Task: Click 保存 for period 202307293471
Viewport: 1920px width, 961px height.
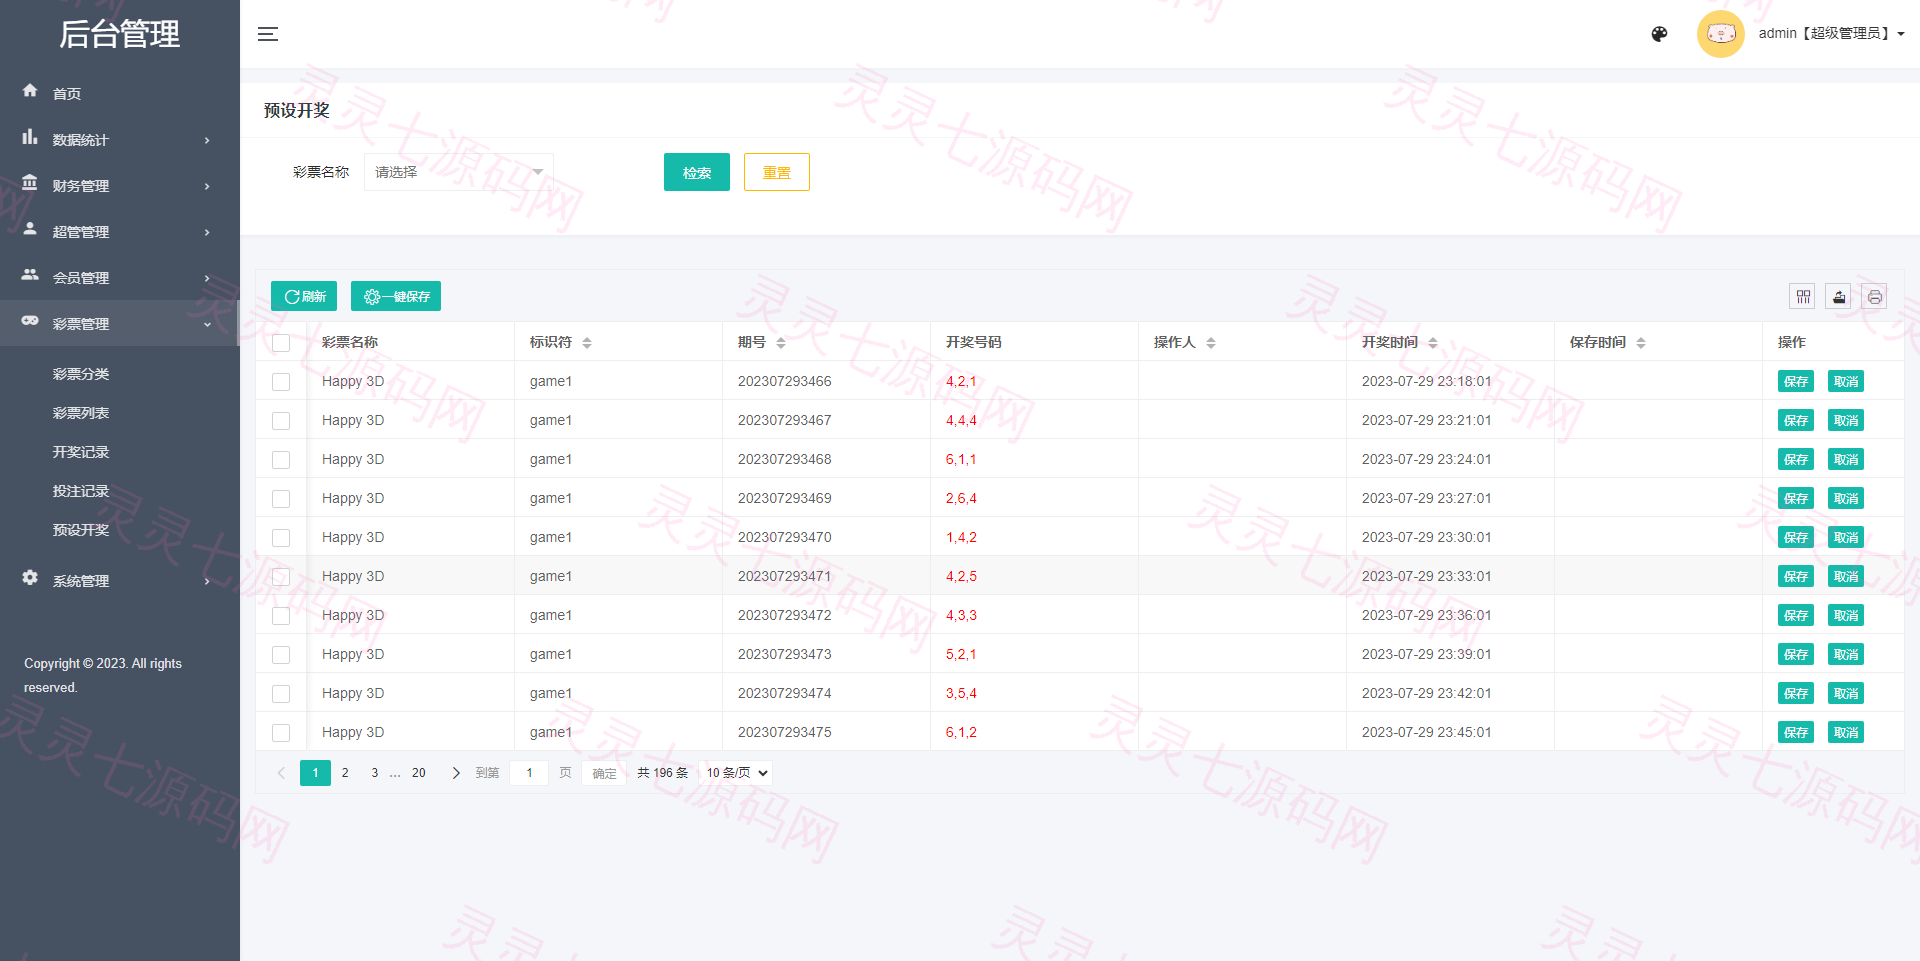Action: 1796,576
